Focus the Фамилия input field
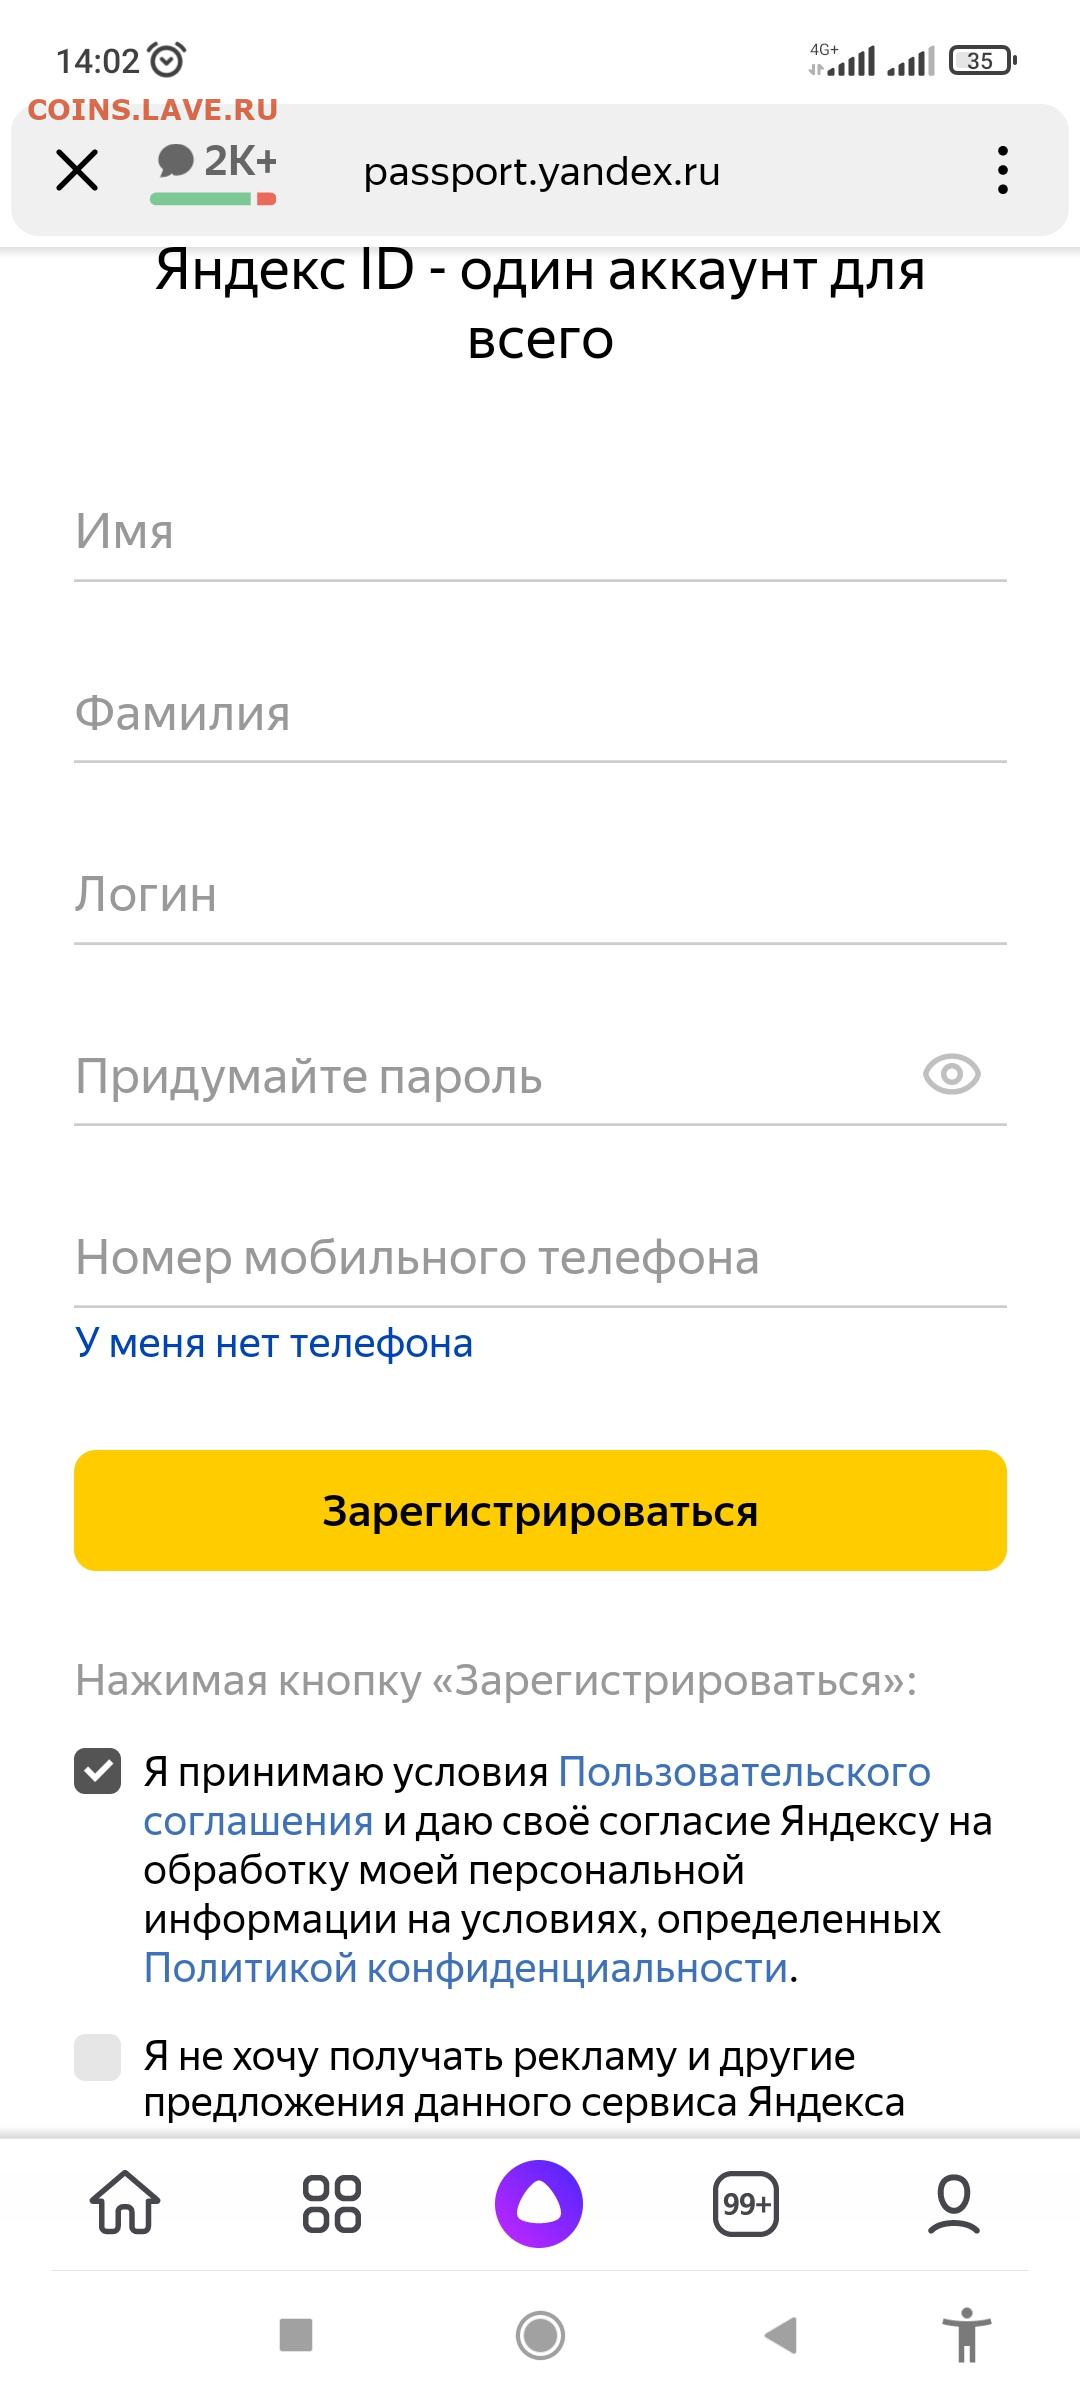Image resolution: width=1080 pixels, height=2400 pixels. pos(540,715)
